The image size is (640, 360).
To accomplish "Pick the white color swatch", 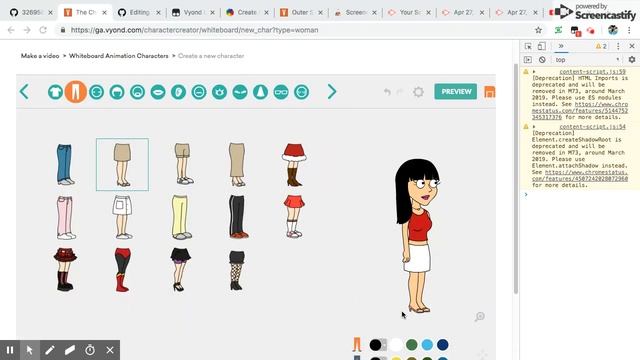I will [x=396, y=345].
